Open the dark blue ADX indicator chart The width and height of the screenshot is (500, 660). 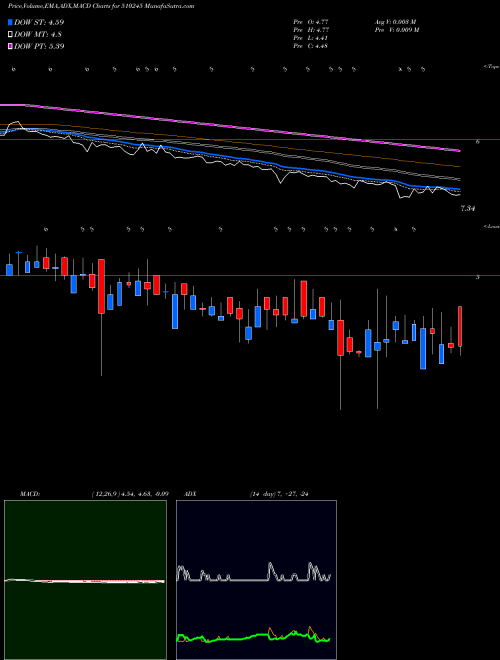click(256, 580)
